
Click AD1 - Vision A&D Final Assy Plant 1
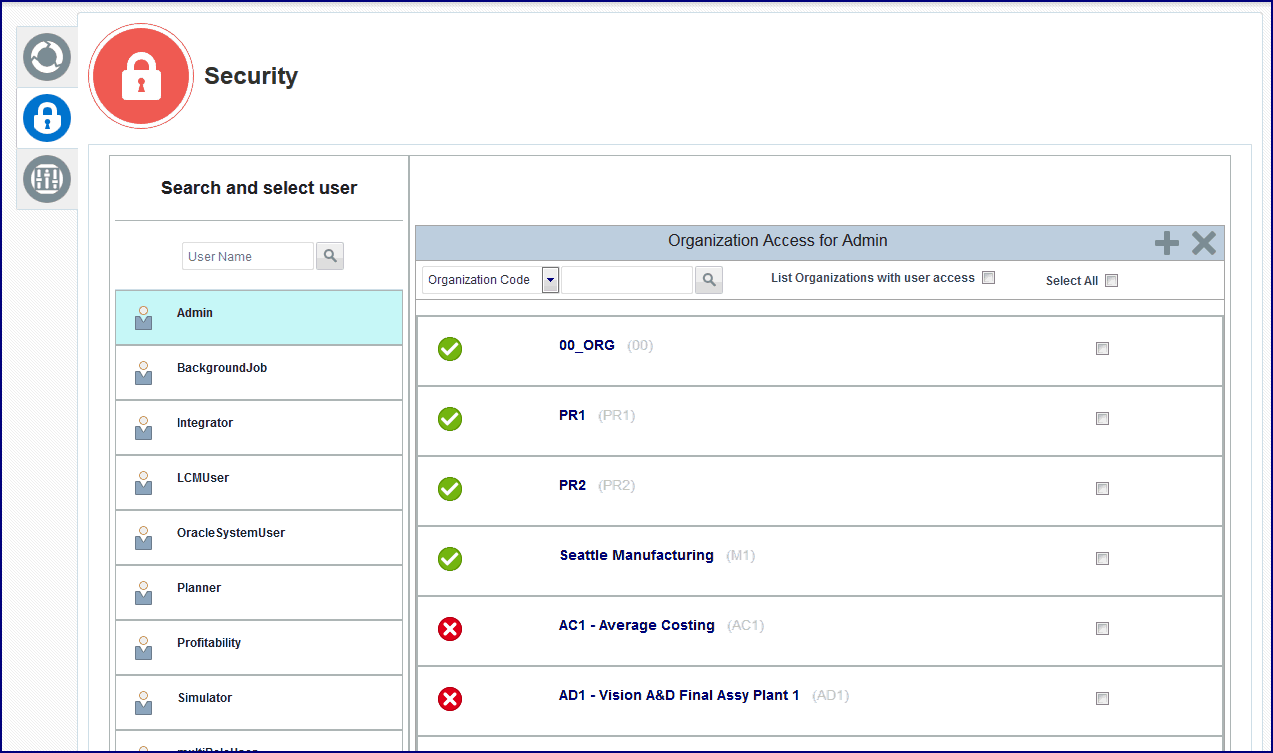[679, 696]
